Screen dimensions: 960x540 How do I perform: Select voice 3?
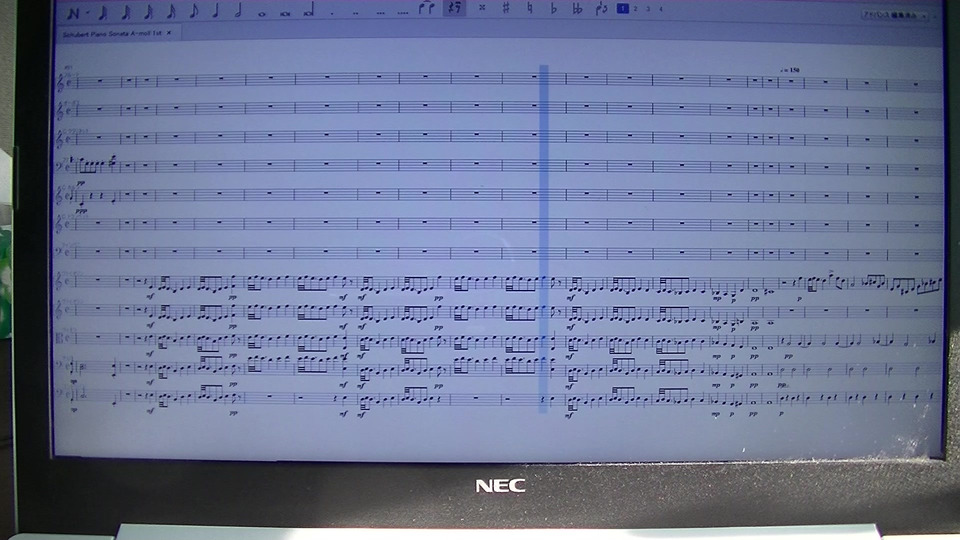click(x=648, y=9)
